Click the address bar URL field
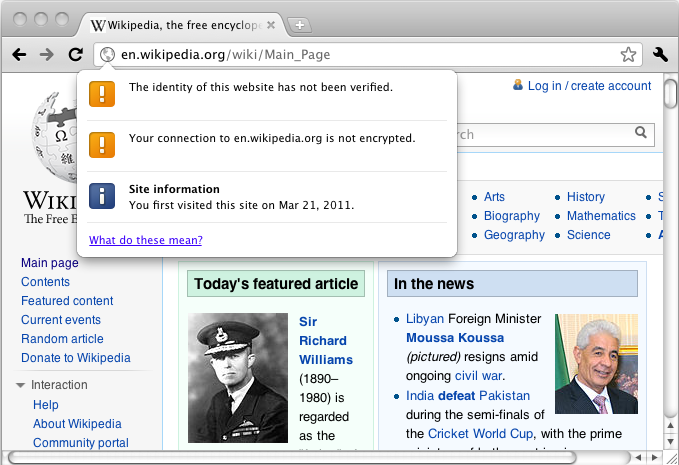 [360, 55]
